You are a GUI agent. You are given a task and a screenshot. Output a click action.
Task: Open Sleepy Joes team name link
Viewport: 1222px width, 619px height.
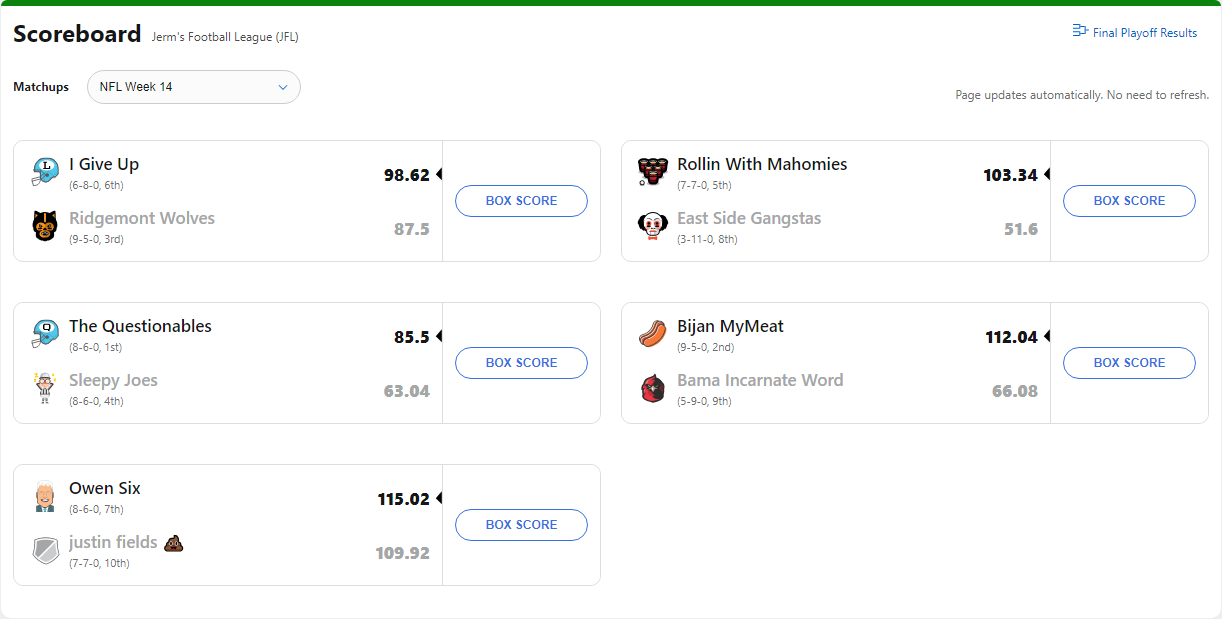coord(113,380)
